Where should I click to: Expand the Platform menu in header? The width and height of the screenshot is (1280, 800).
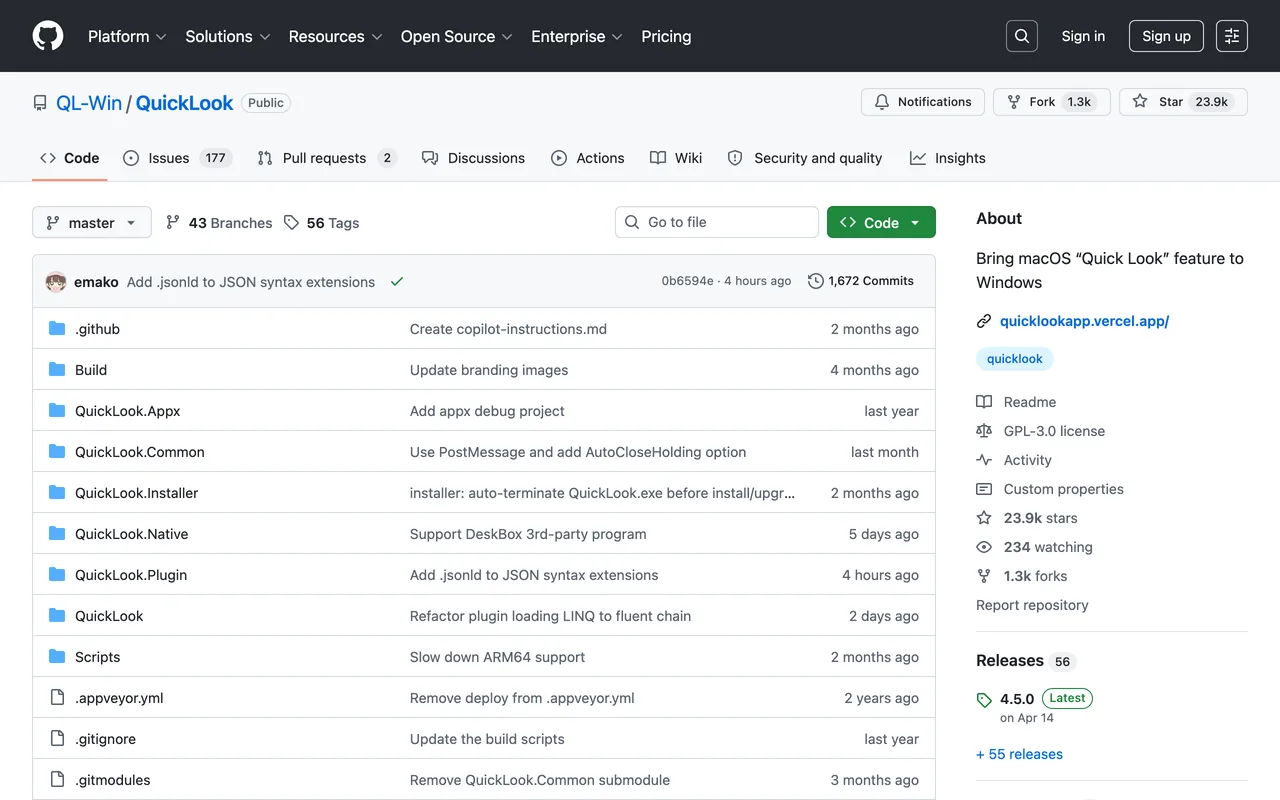tap(127, 36)
